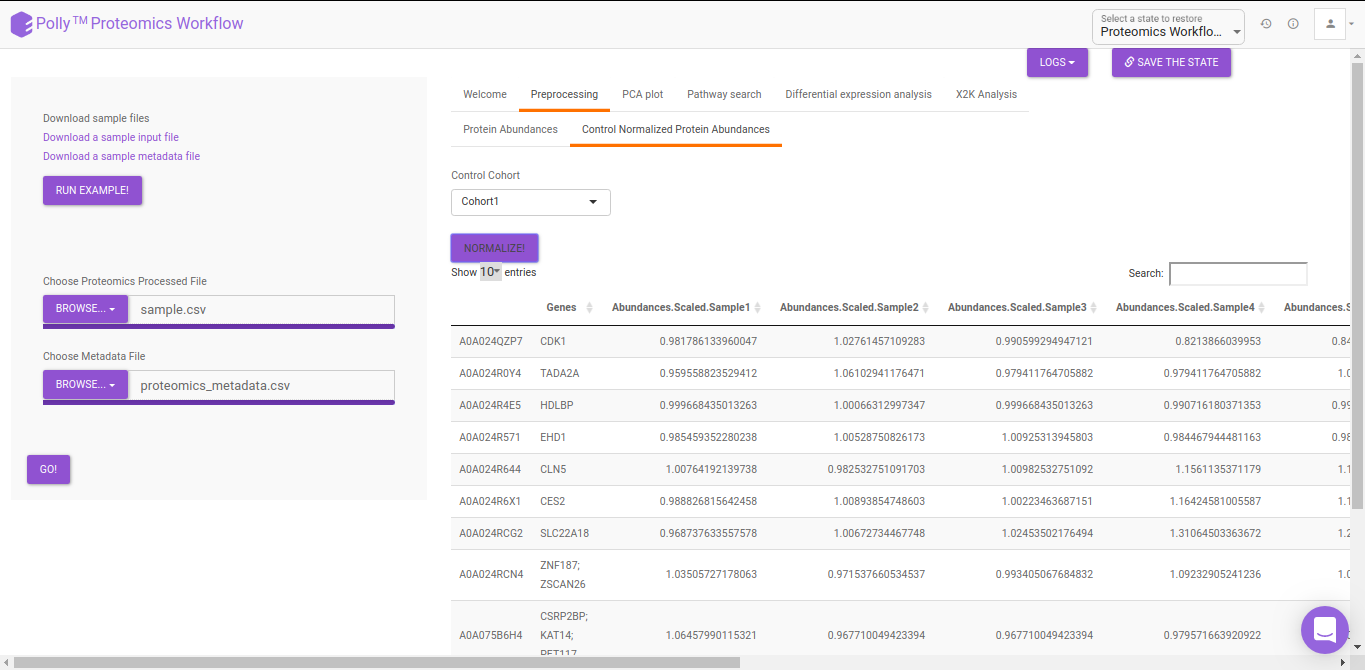Screen dimensions: 1365x670
Task: Click the Polly logo icon
Action: pos(21,24)
